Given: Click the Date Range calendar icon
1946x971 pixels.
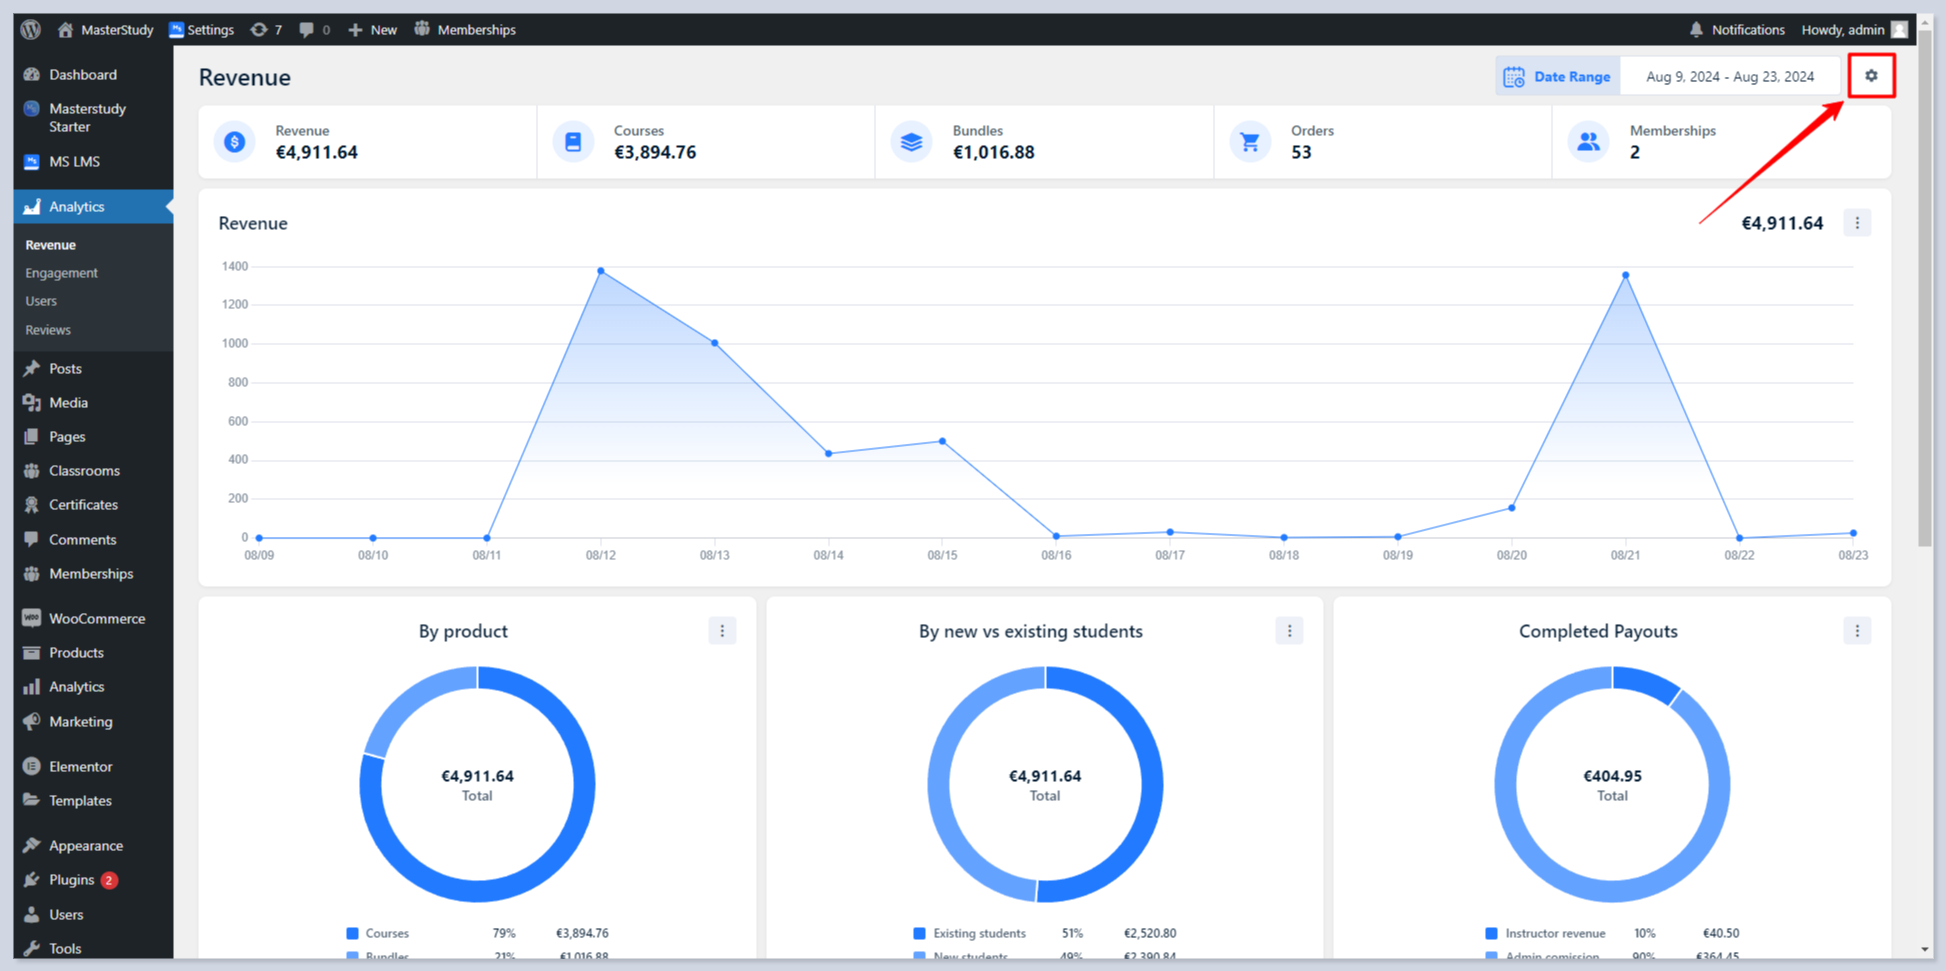Looking at the screenshot, I should coord(1514,77).
